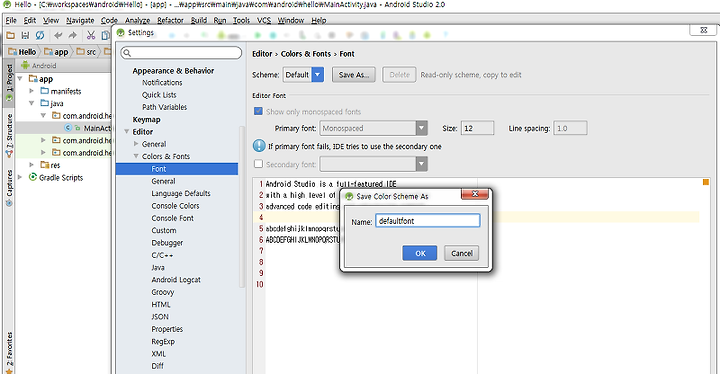The height and width of the screenshot is (374, 720).
Task: Select Keymap settings item
Action: (x=146, y=119)
